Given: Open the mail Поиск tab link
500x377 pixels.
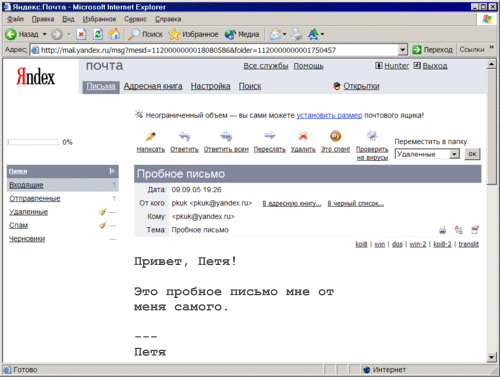Looking at the screenshot, I should pyautogui.click(x=250, y=86).
